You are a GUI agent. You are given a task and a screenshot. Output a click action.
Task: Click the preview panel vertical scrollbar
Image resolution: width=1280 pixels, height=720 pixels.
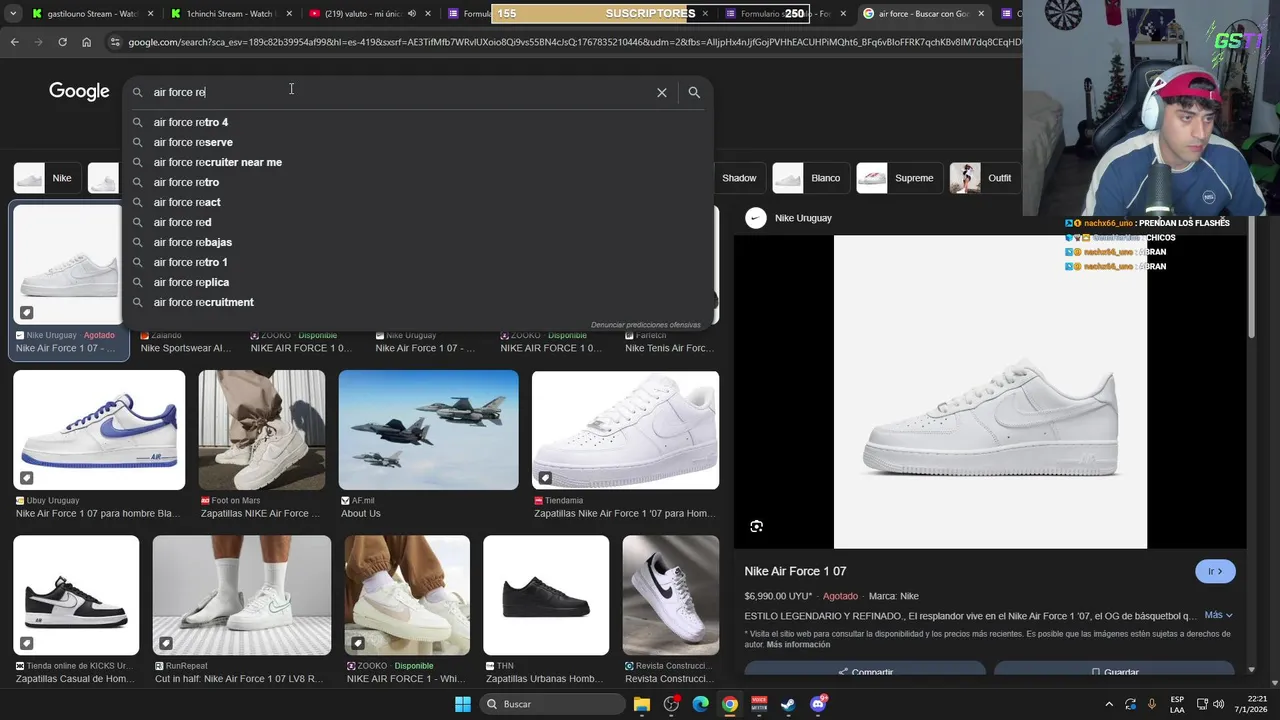(x=1252, y=280)
